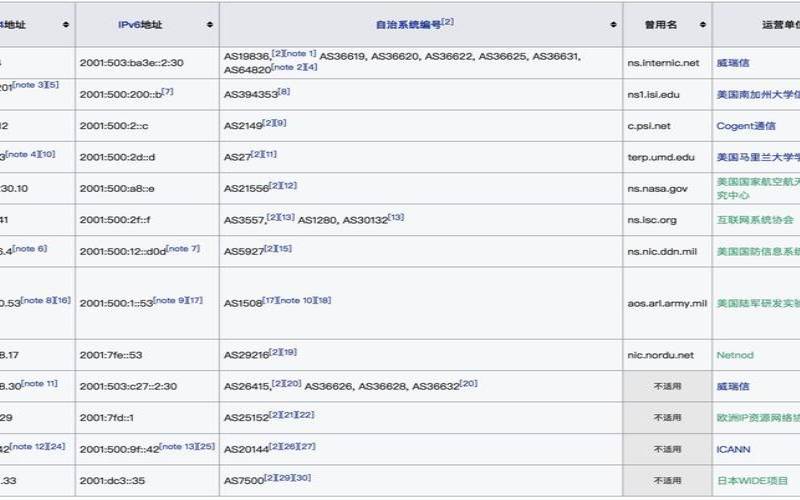Click the 曾用名 column header text

coord(661,24)
